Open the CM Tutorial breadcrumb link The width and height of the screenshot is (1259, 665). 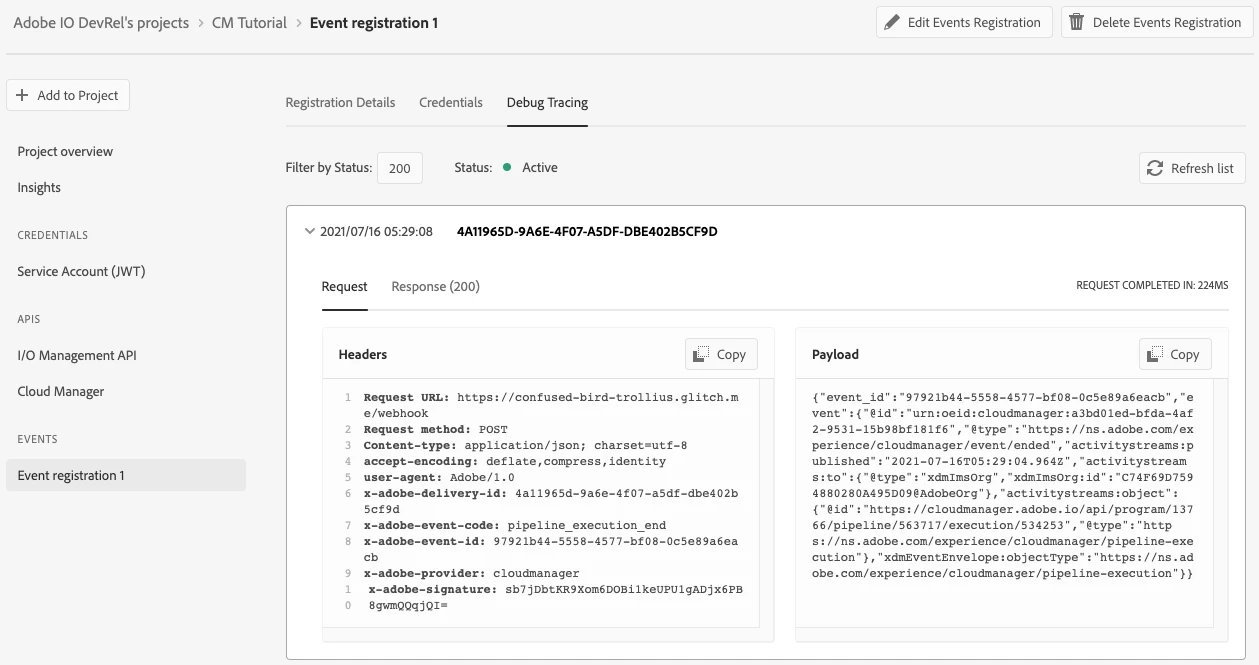[x=249, y=23]
